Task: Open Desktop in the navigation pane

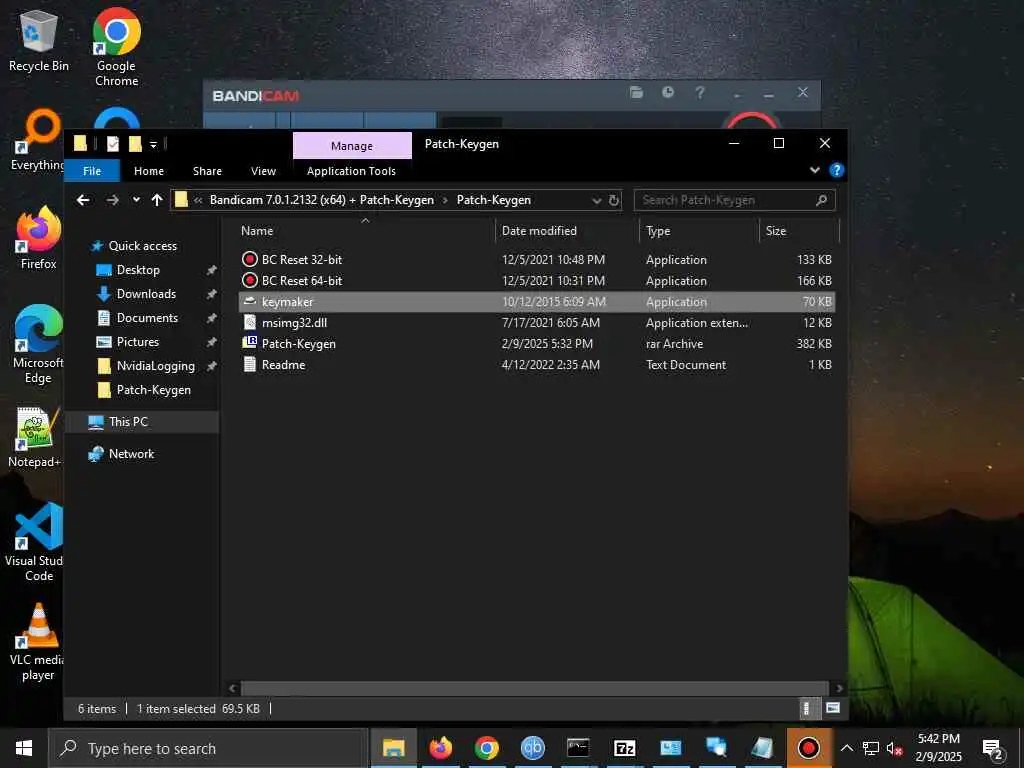Action: click(138, 270)
